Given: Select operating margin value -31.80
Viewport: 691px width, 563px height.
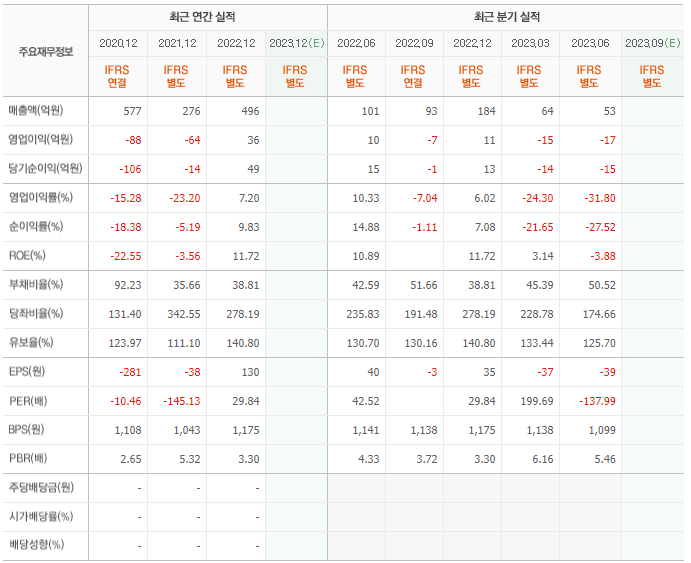Looking at the screenshot, I should pyautogui.click(x=600, y=198).
